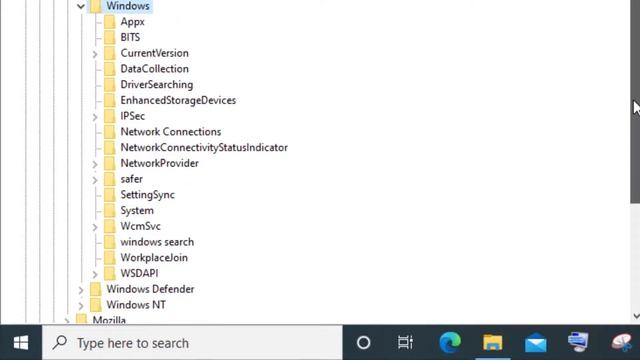Image resolution: width=640 pixels, height=360 pixels.
Task: Select the NetworkProvider key name
Action: (160, 163)
